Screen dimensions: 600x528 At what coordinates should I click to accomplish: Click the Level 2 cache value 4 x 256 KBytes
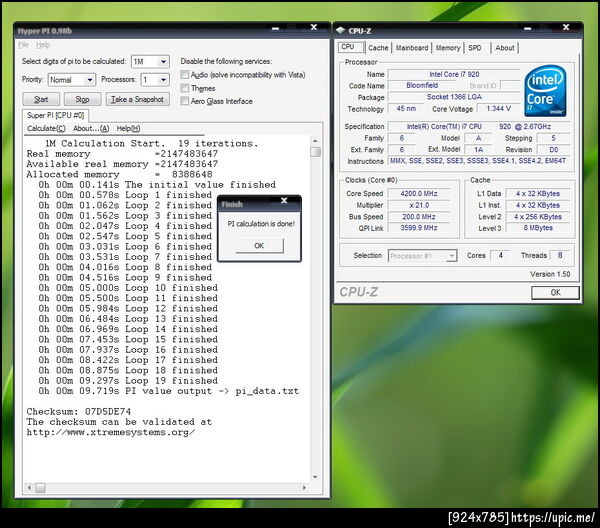(x=538, y=217)
